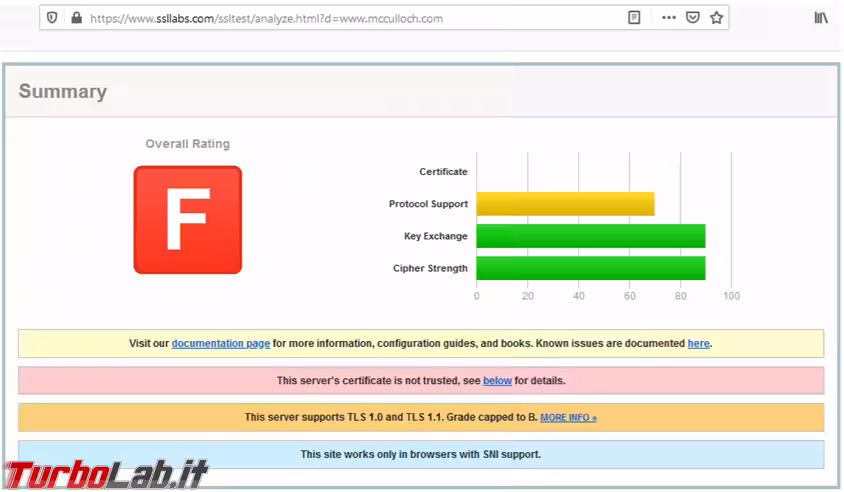844x492 pixels.
Task: Open the Firefox Library icon
Action: [x=820, y=18]
